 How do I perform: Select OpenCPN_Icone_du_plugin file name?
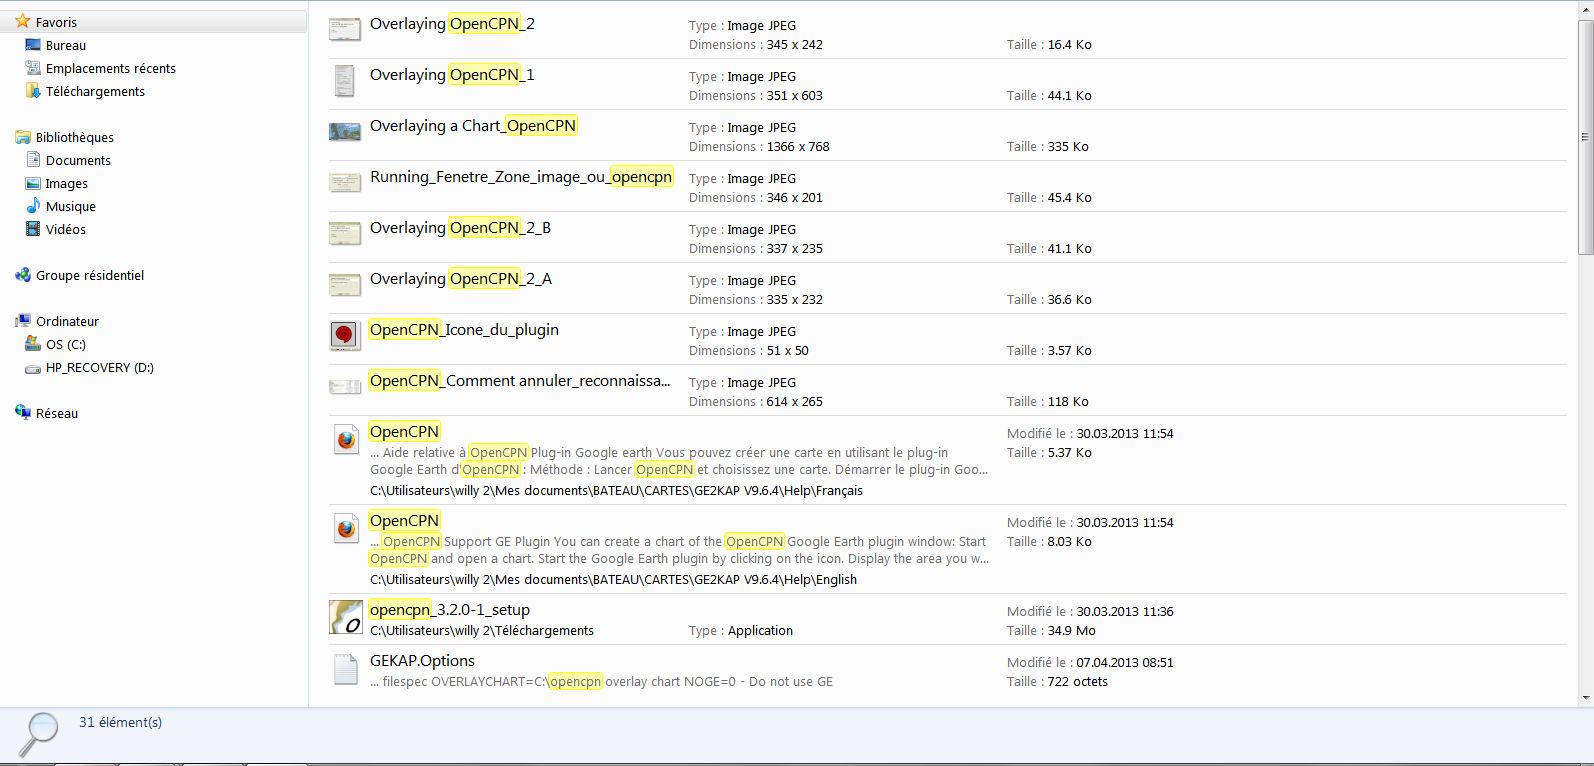[464, 330]
